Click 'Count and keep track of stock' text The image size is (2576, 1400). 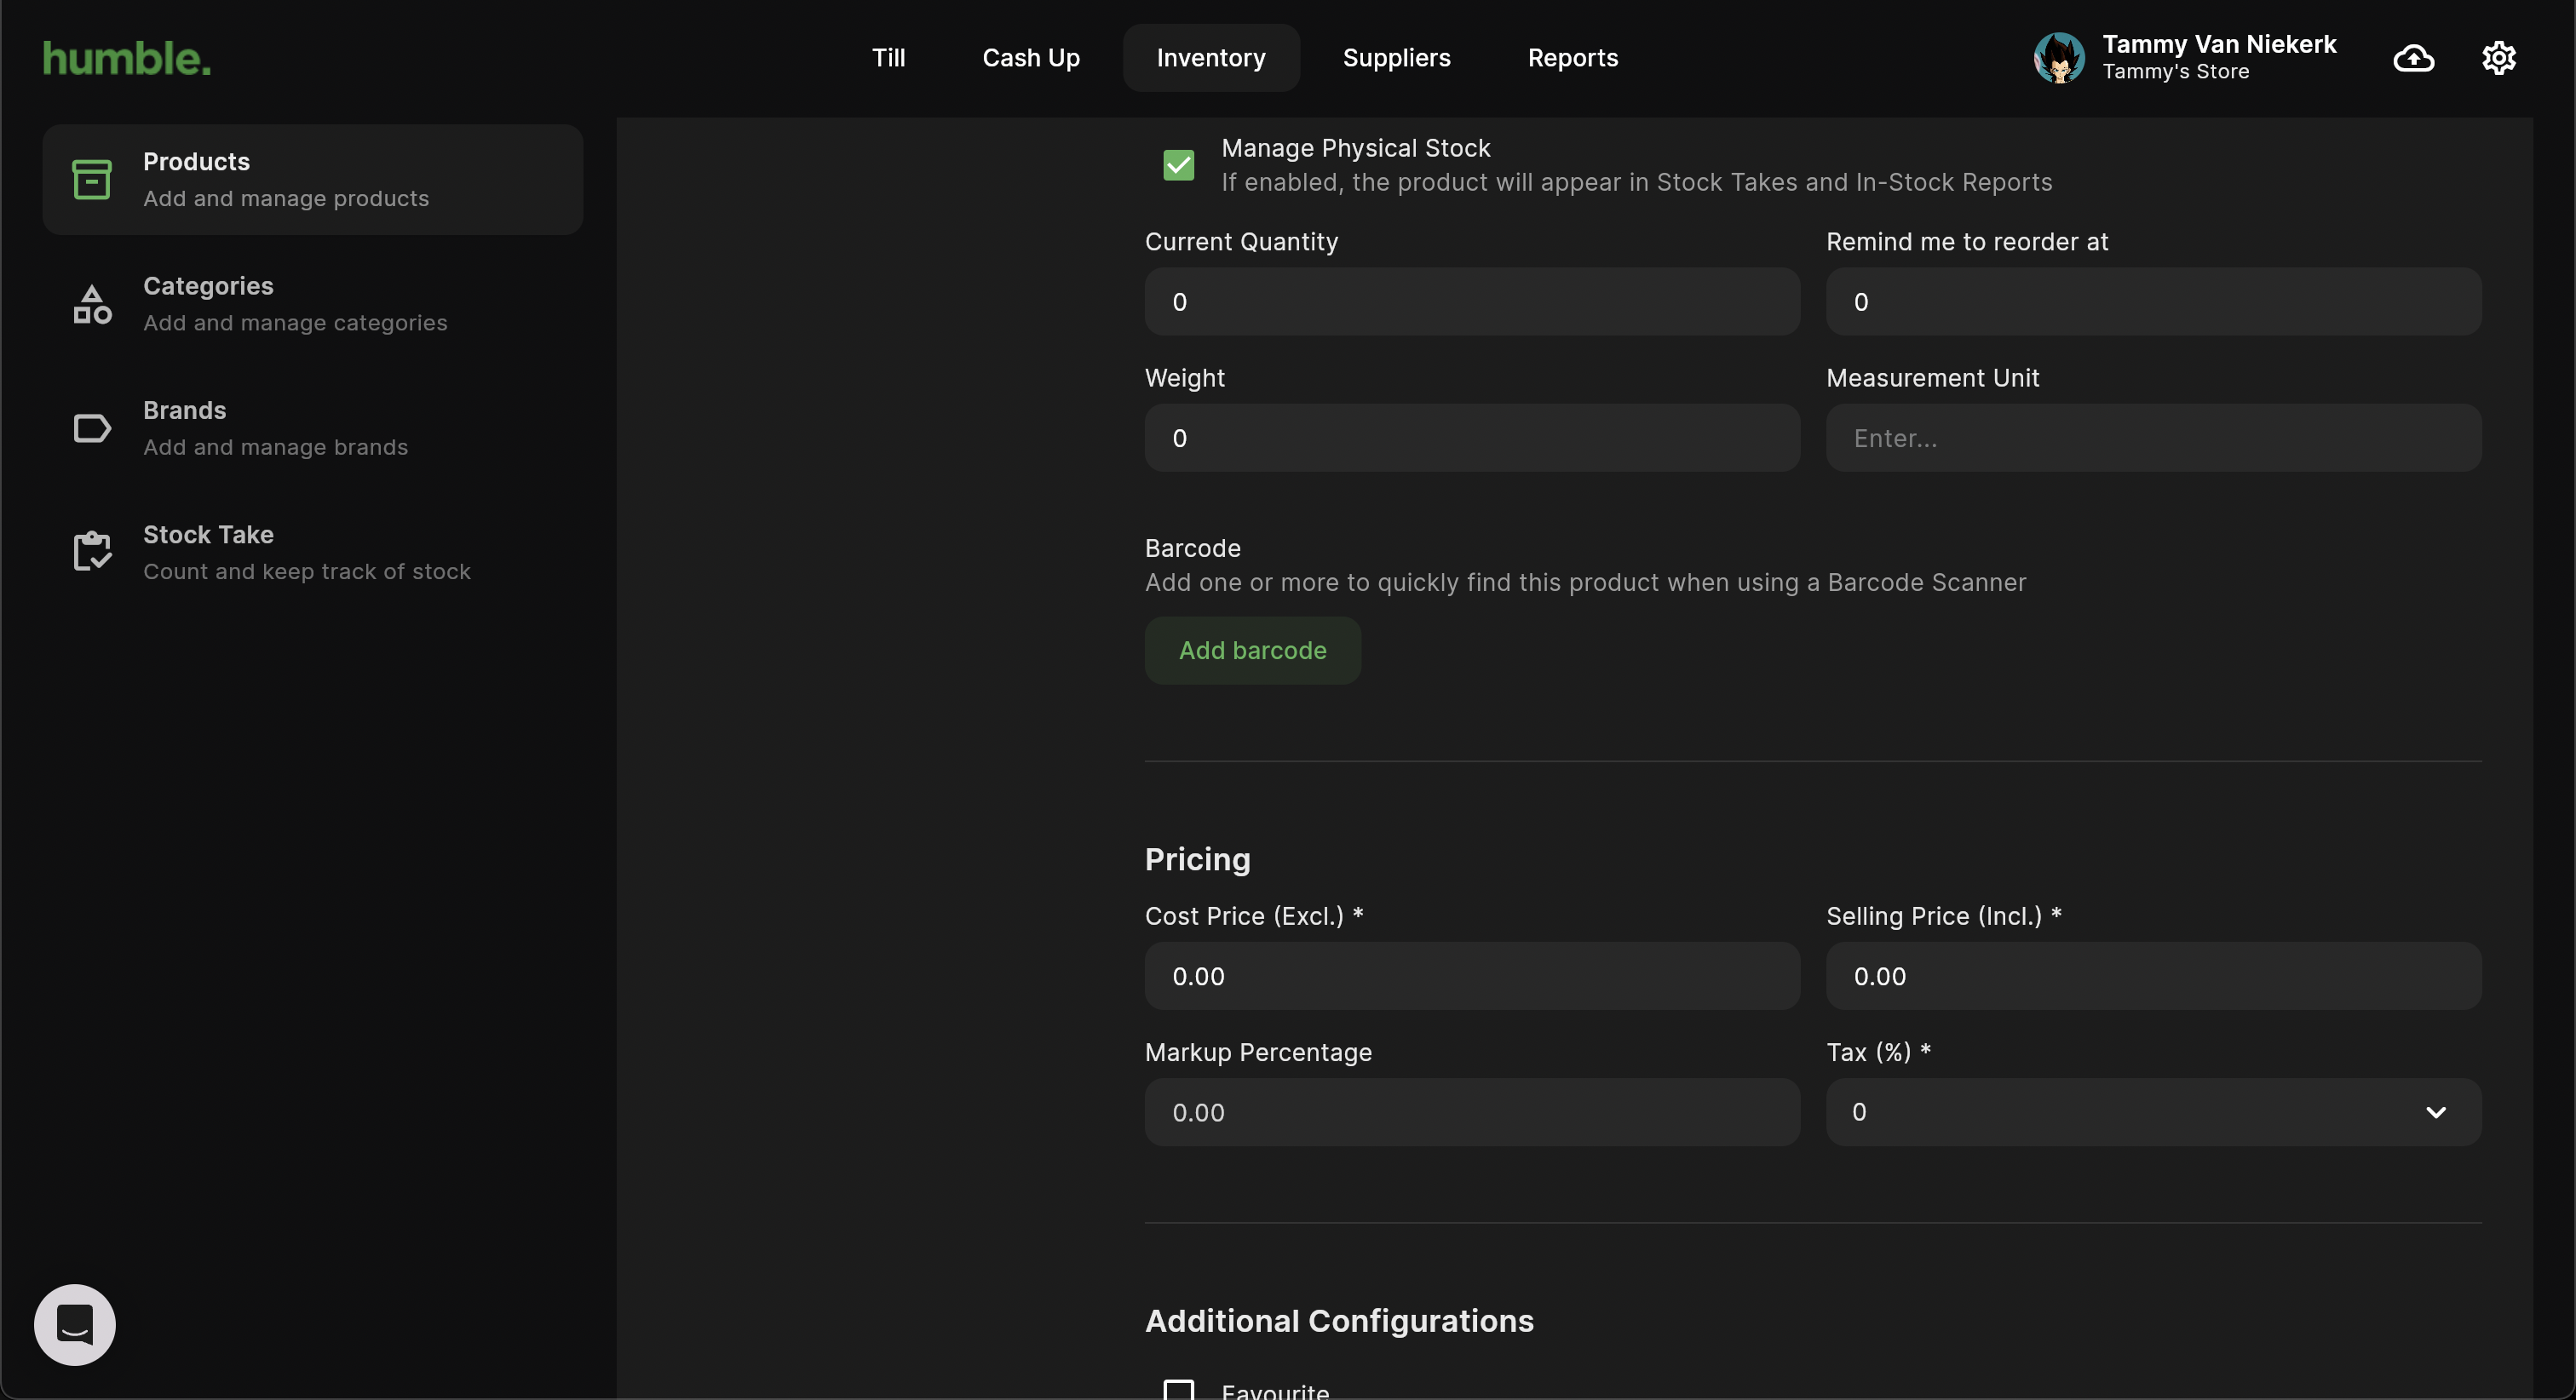(307, 571)
